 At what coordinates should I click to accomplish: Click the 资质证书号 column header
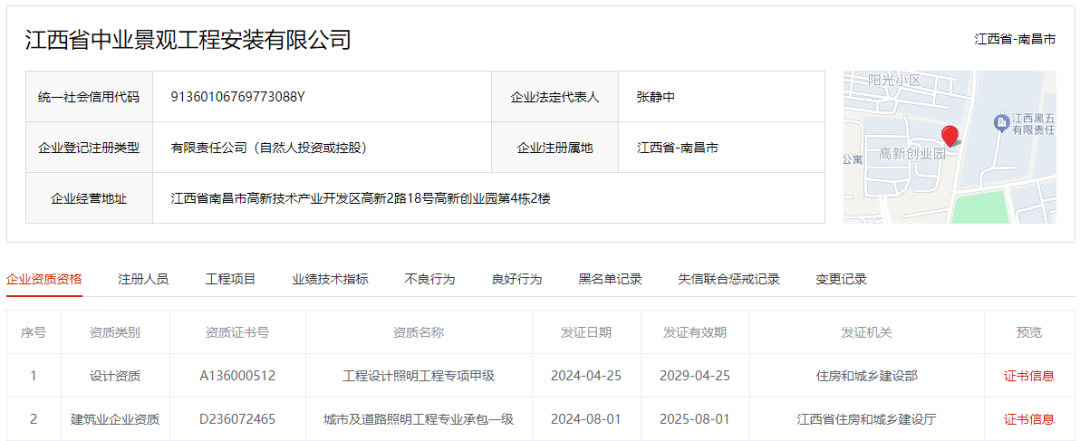(238, 332)
